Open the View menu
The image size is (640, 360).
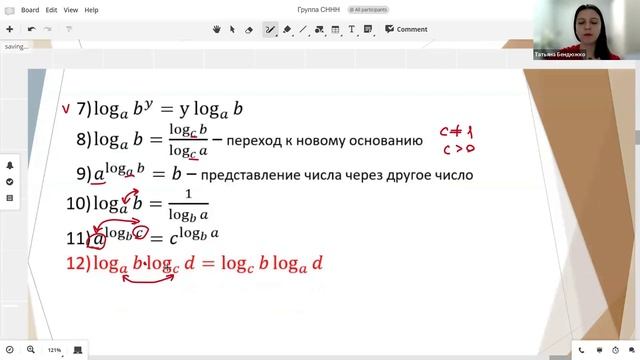(71, 10)
